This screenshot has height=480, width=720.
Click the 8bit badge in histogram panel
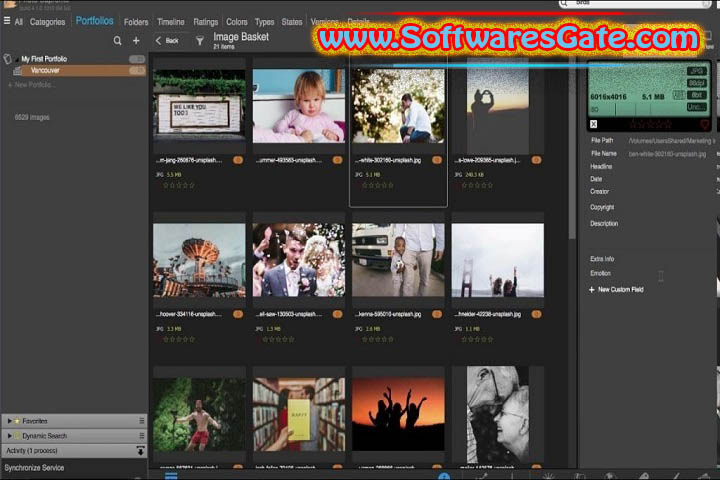(x=697, y=95)
